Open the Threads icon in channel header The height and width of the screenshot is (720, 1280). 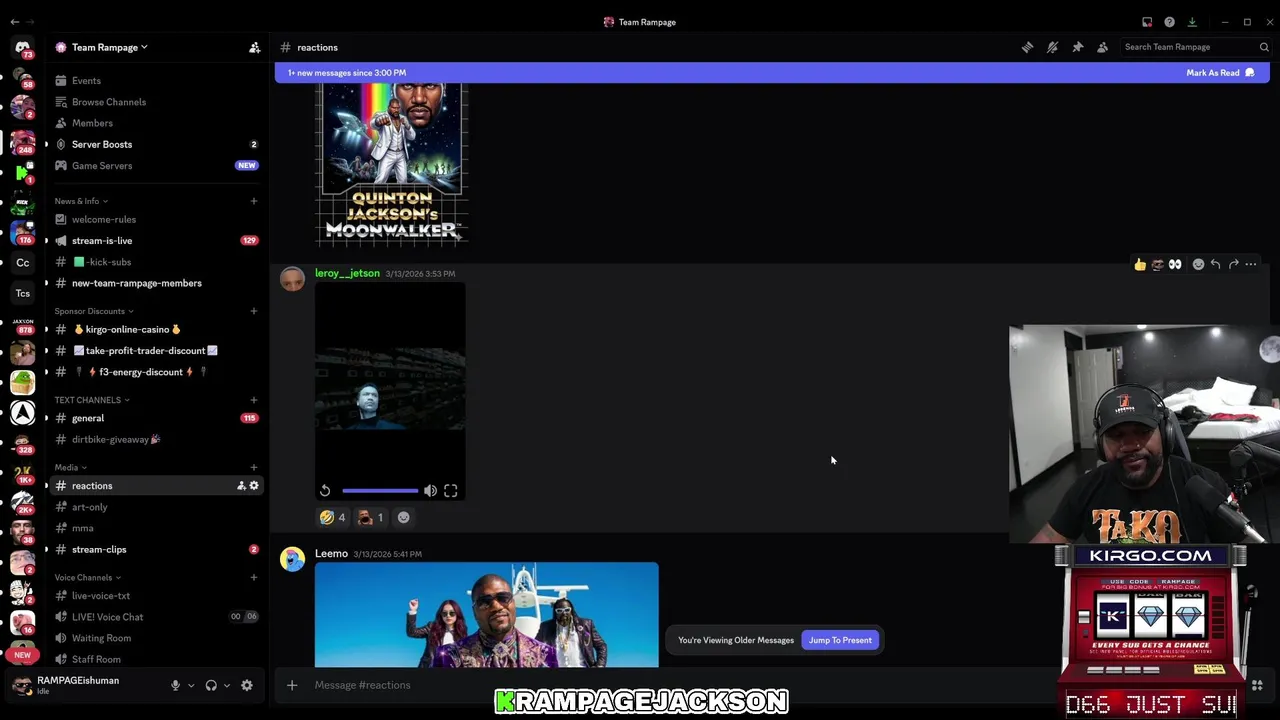(1027, 47)
